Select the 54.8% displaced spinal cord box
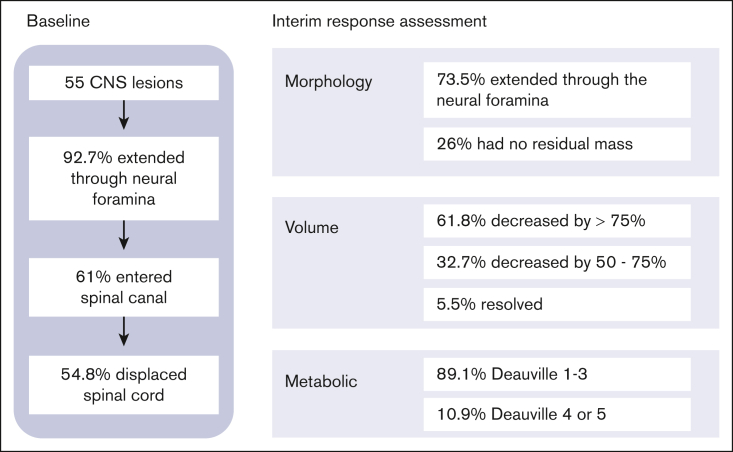The width and height of the screenshot is (733, 452). [x=123, y=385]
